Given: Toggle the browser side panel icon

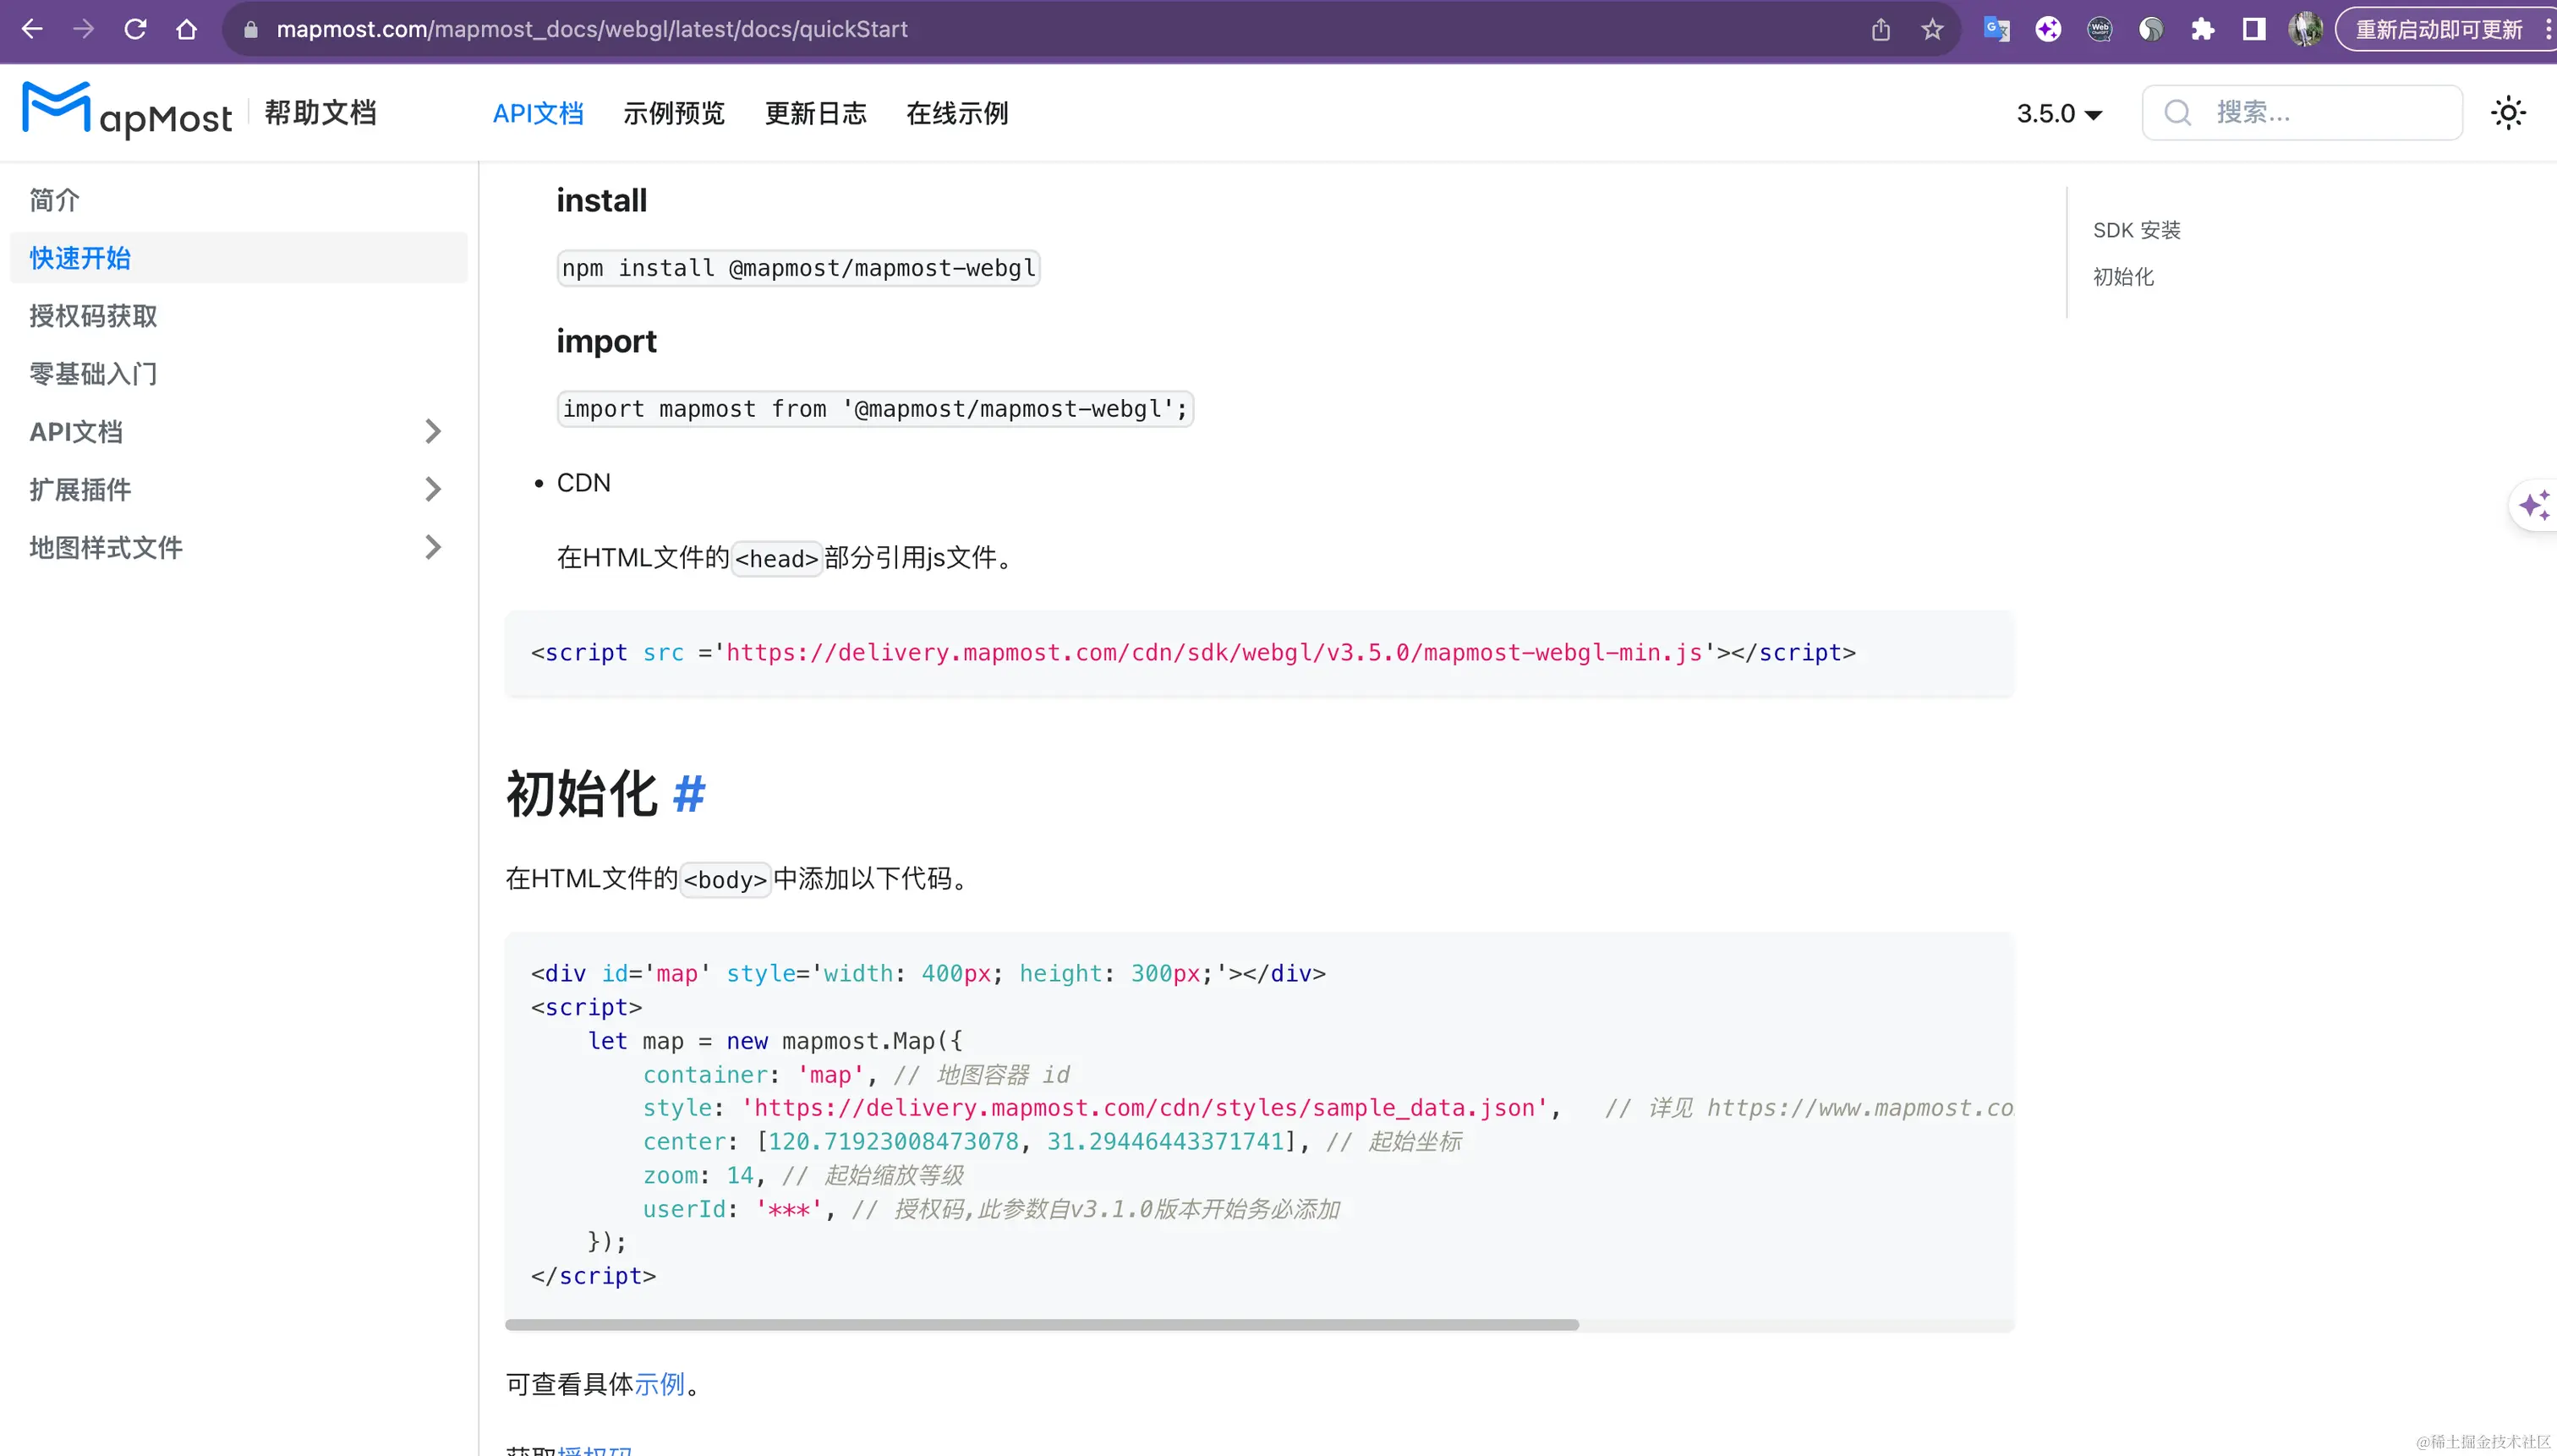Looking at the screenshot, I should [2254, 29].
